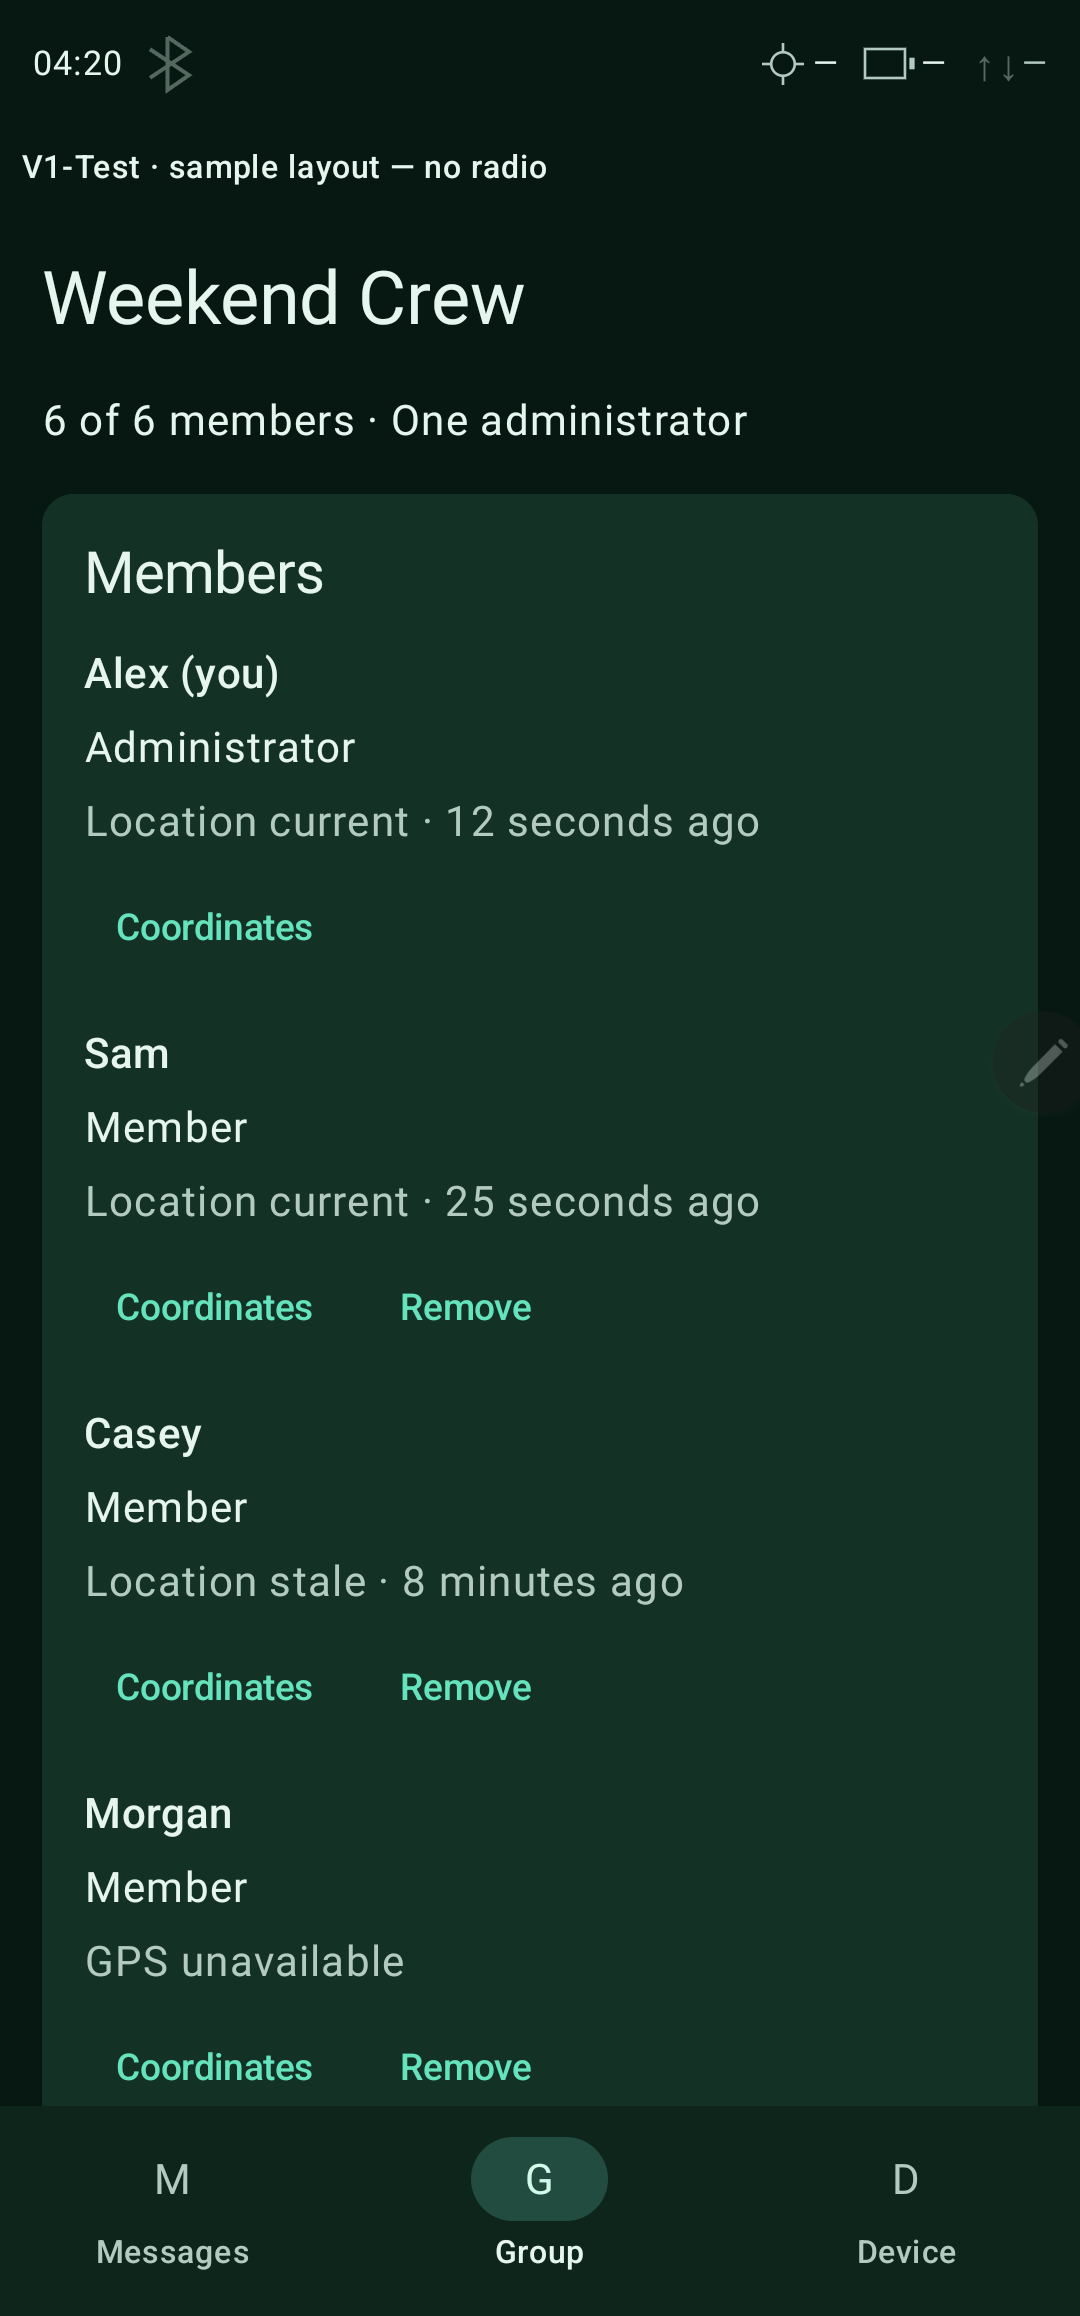Open the Messages tab label
Viewport: 1080px width, 2316px height.
tap(173, 2252)
